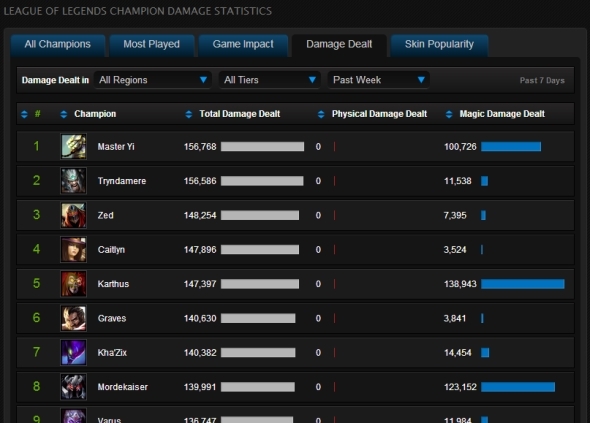The image size is (590, 423).
Task: Switch to the Skin Popularity tab
Action: [439, 45]
